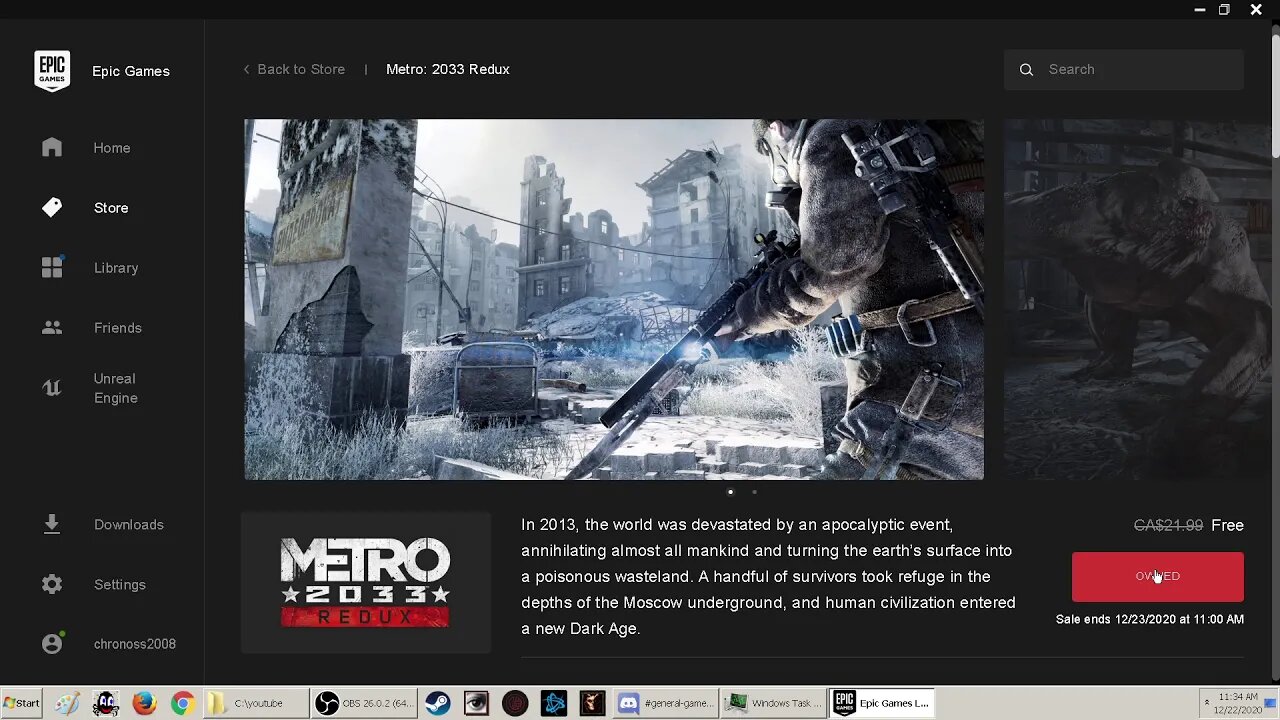Open the Battle.net taskbar icon
The height and width of the screenshot is (720, 1280).
pos(554,703)
